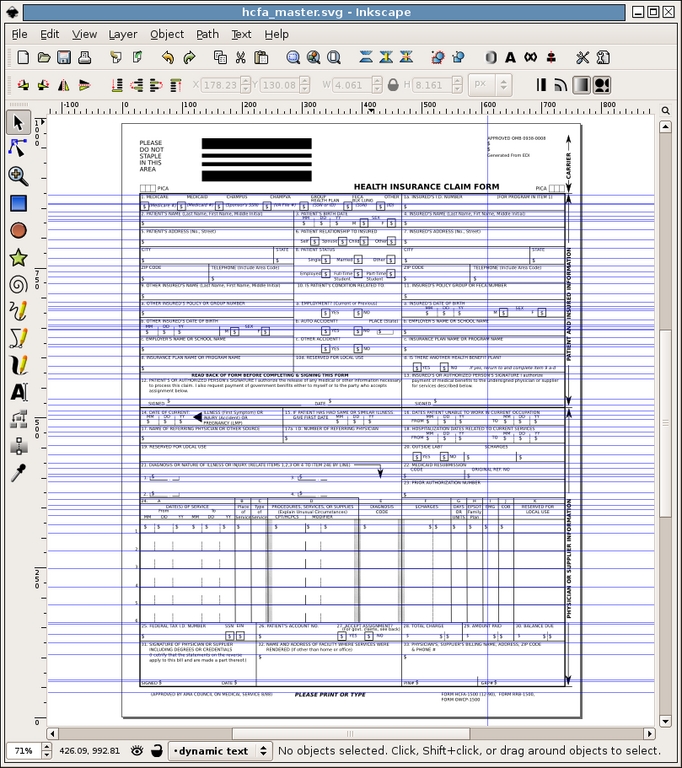682x768 pixels.
Task: Click the Save document icon
Action: tap(64, 58)
